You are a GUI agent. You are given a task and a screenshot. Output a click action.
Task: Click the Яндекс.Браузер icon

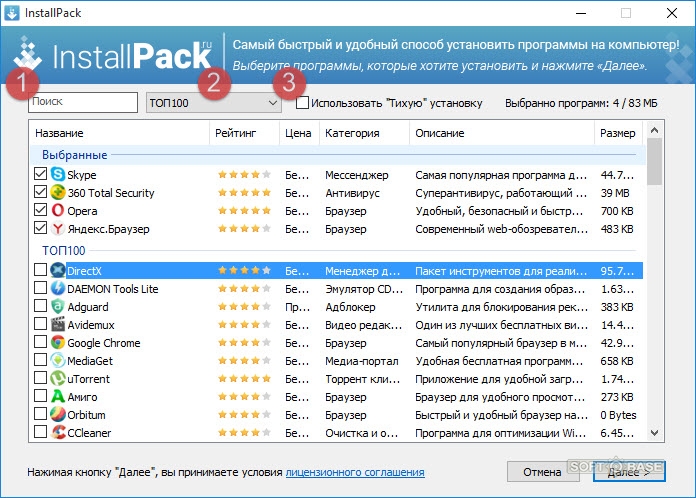pos(58,229)
